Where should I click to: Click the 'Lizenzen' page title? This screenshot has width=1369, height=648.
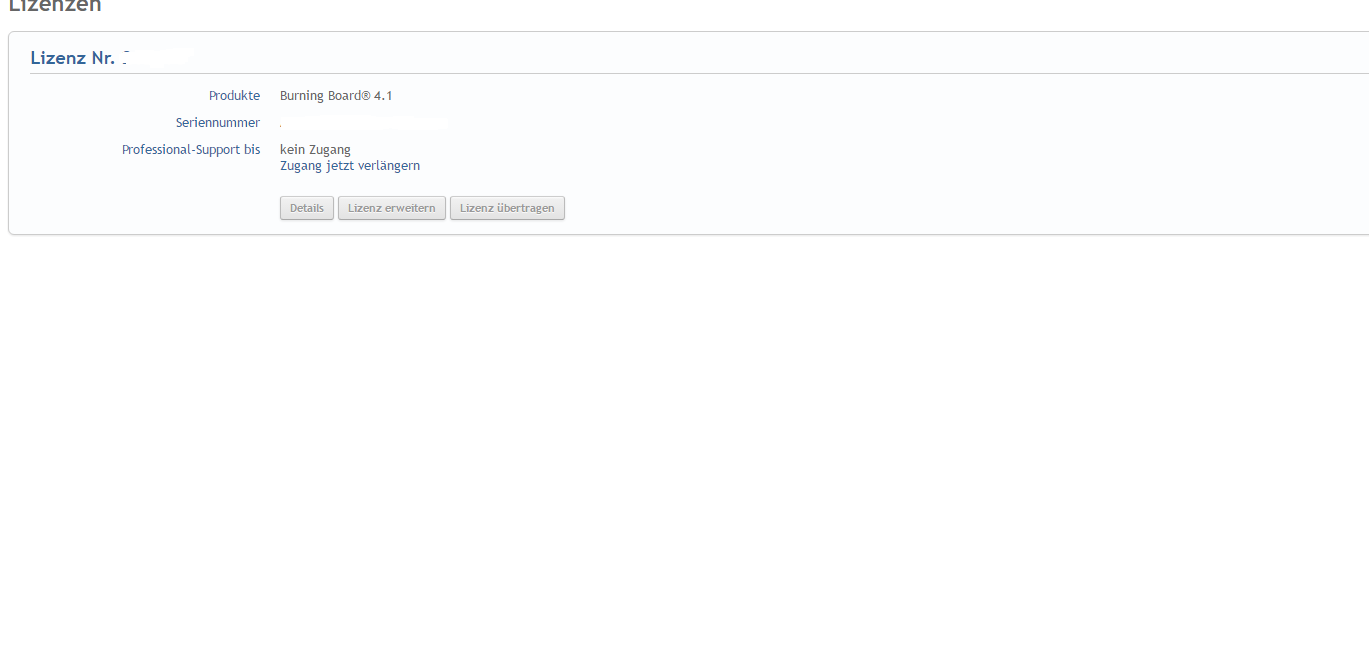[55, 6]
